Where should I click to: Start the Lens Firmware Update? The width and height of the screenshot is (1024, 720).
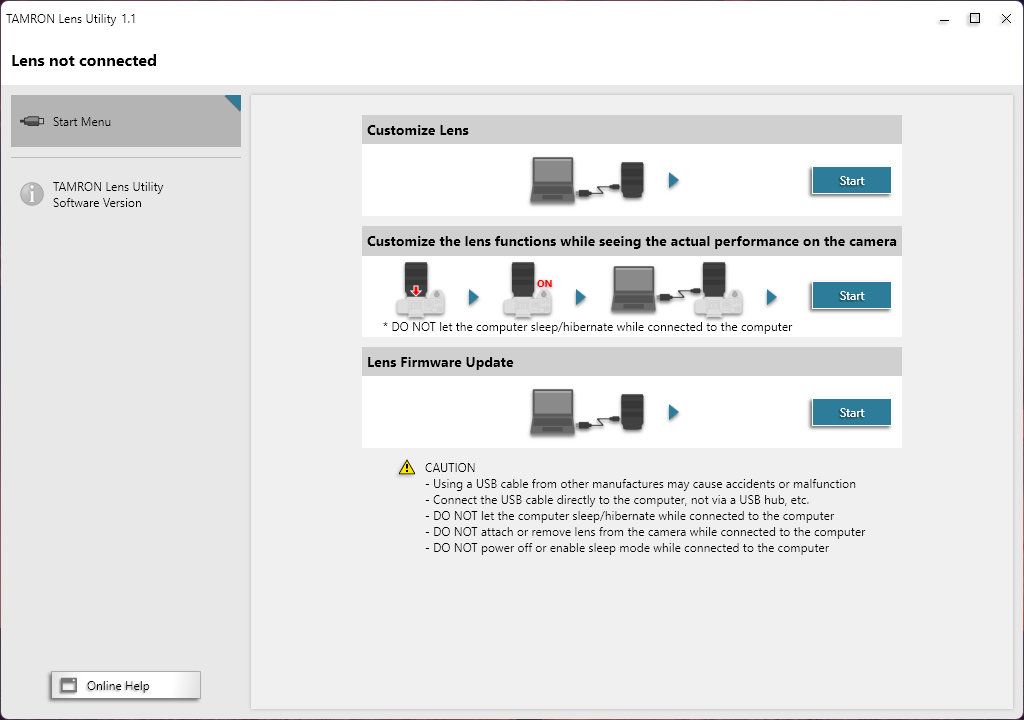[851, 412]
